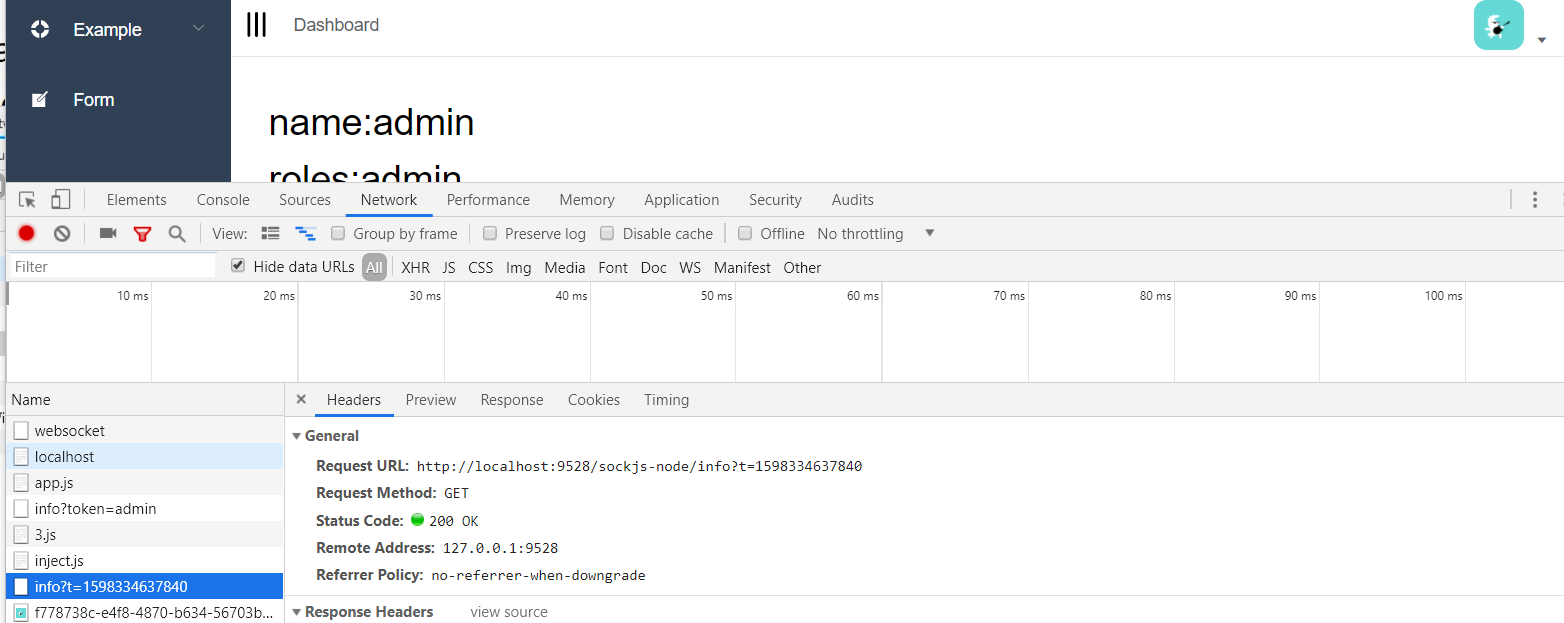
Task: Open the Cookies detail tab
Action: 594,399
